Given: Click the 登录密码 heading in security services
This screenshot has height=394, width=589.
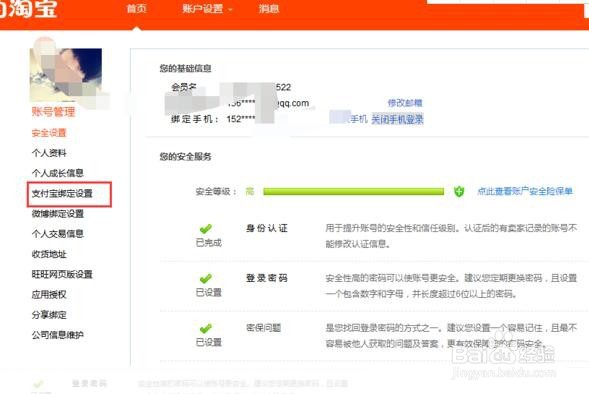Looking at the screenshot, I should pyautogui.click(x=267, y=278).
